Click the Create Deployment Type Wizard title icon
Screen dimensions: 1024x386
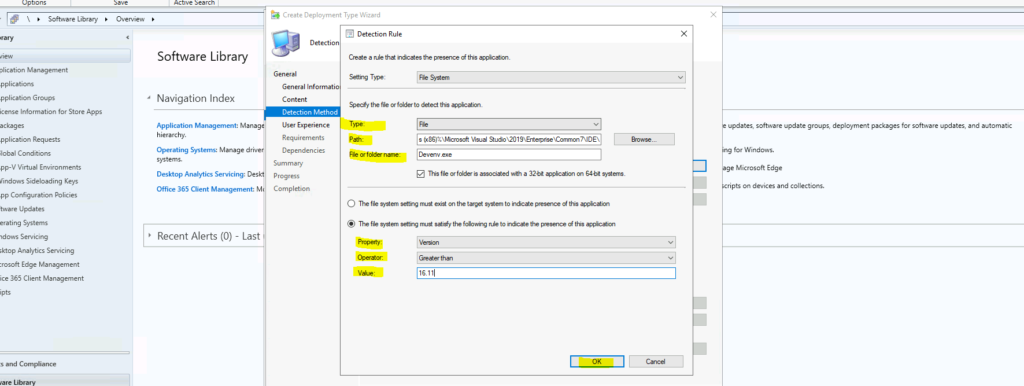[275, 14]
